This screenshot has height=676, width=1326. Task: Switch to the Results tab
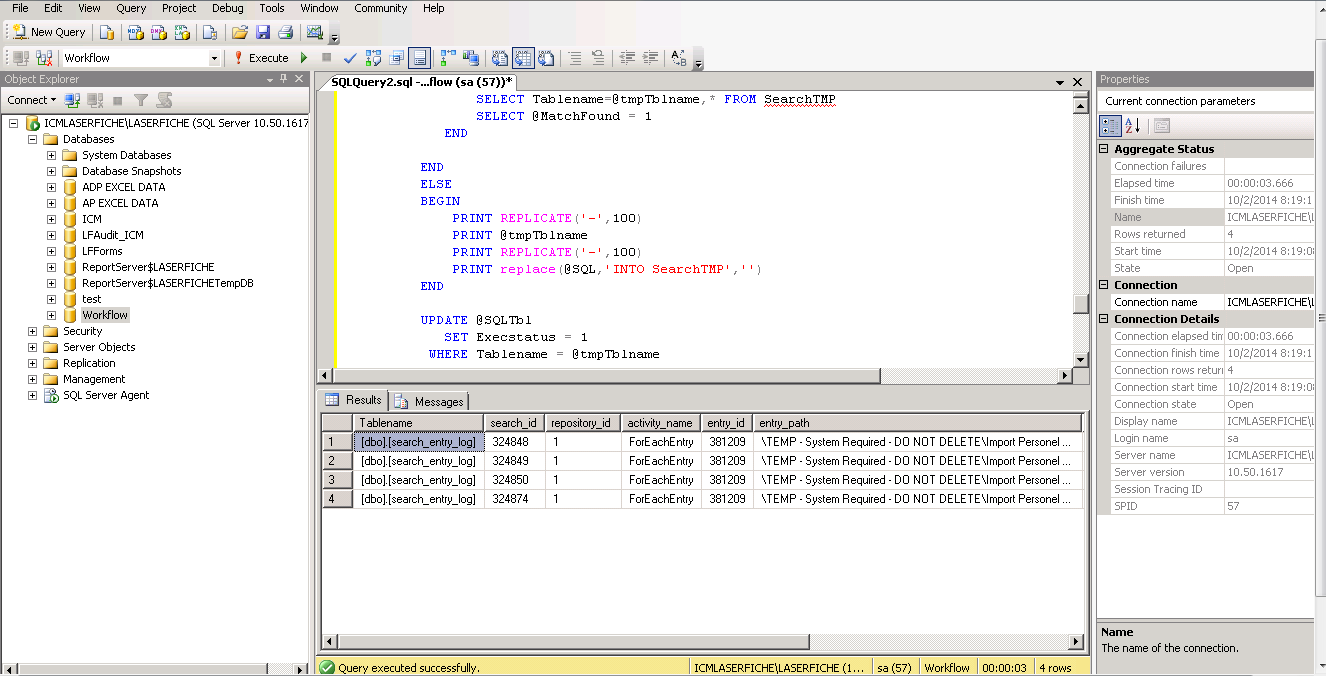click(x=354, y=400)
